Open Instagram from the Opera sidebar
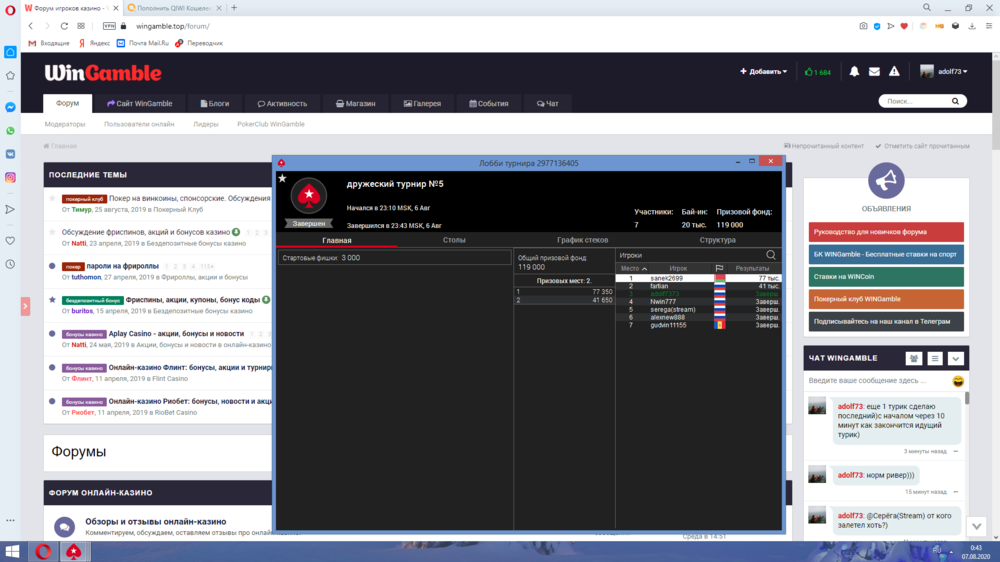The width and height of the screenshot is (1000, 562). pos(10,177)
